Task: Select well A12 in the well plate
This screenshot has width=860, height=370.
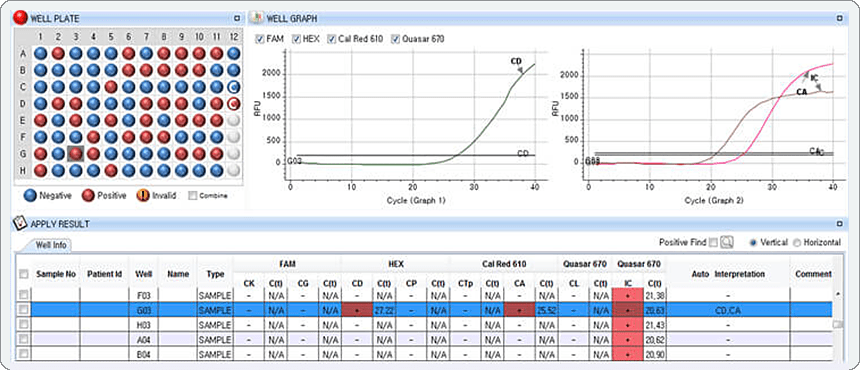Action: coord(234,53)
